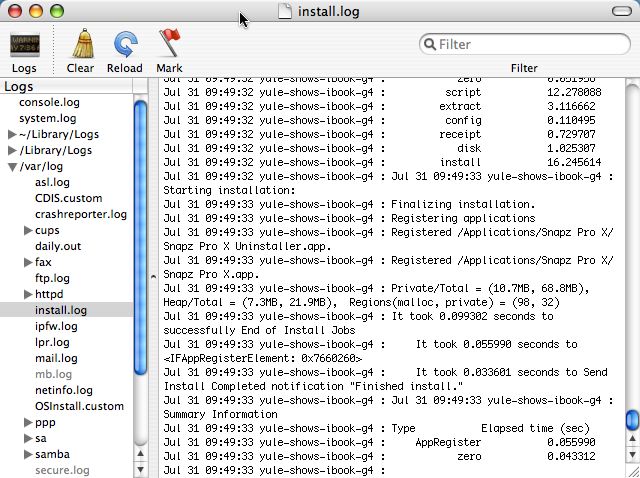
Task: Click the magnifier in the Filter field
Action: tap(429, 44)
